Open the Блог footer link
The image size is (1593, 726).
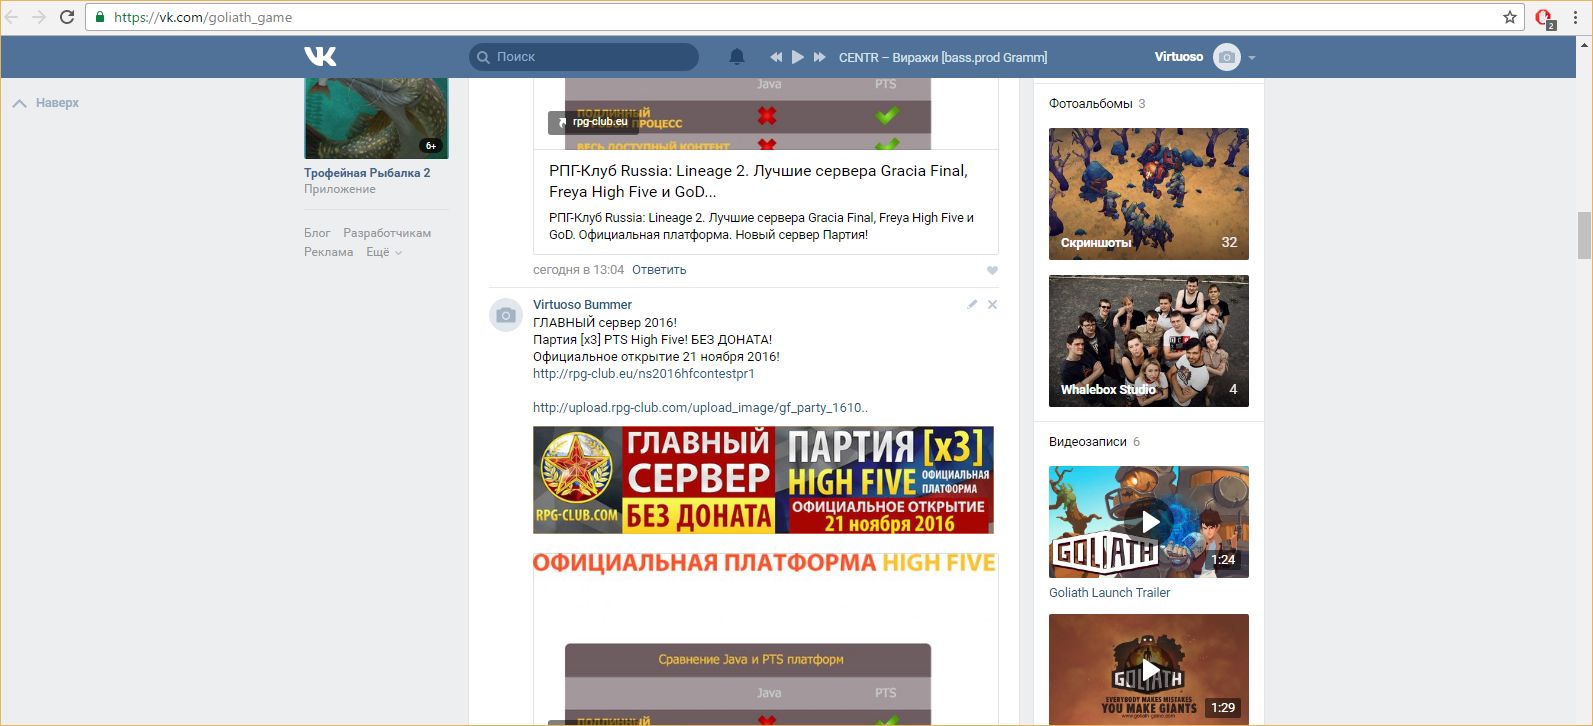tap(317, 233)
